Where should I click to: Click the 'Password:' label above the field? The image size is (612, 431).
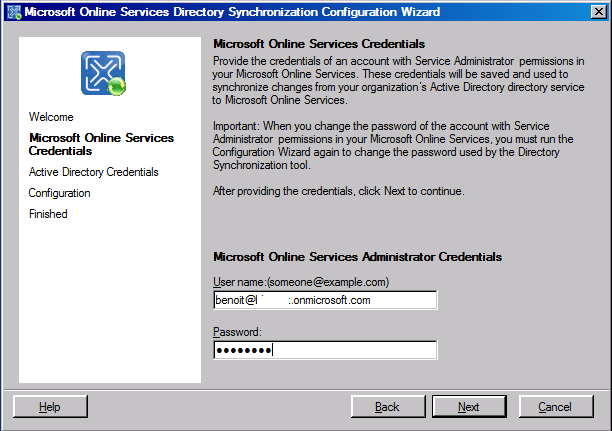coord(237,331)
